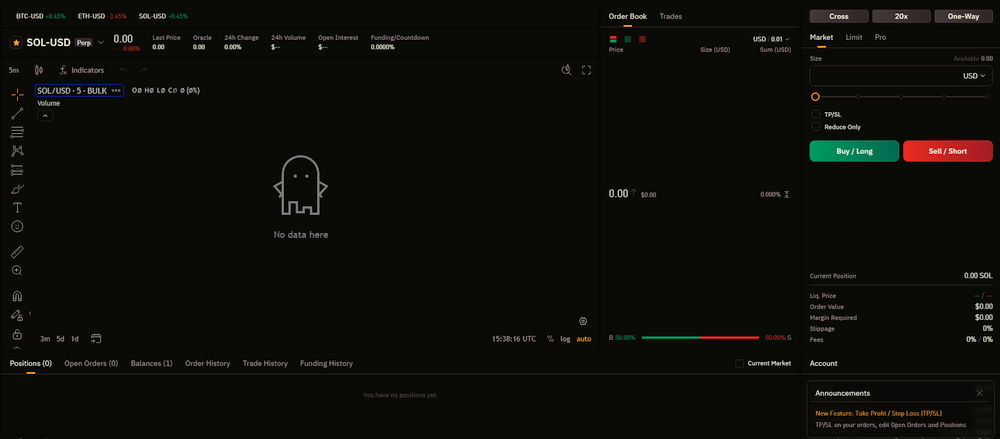
Task: Click the Cross margin mode button
Action: (839, 17)
